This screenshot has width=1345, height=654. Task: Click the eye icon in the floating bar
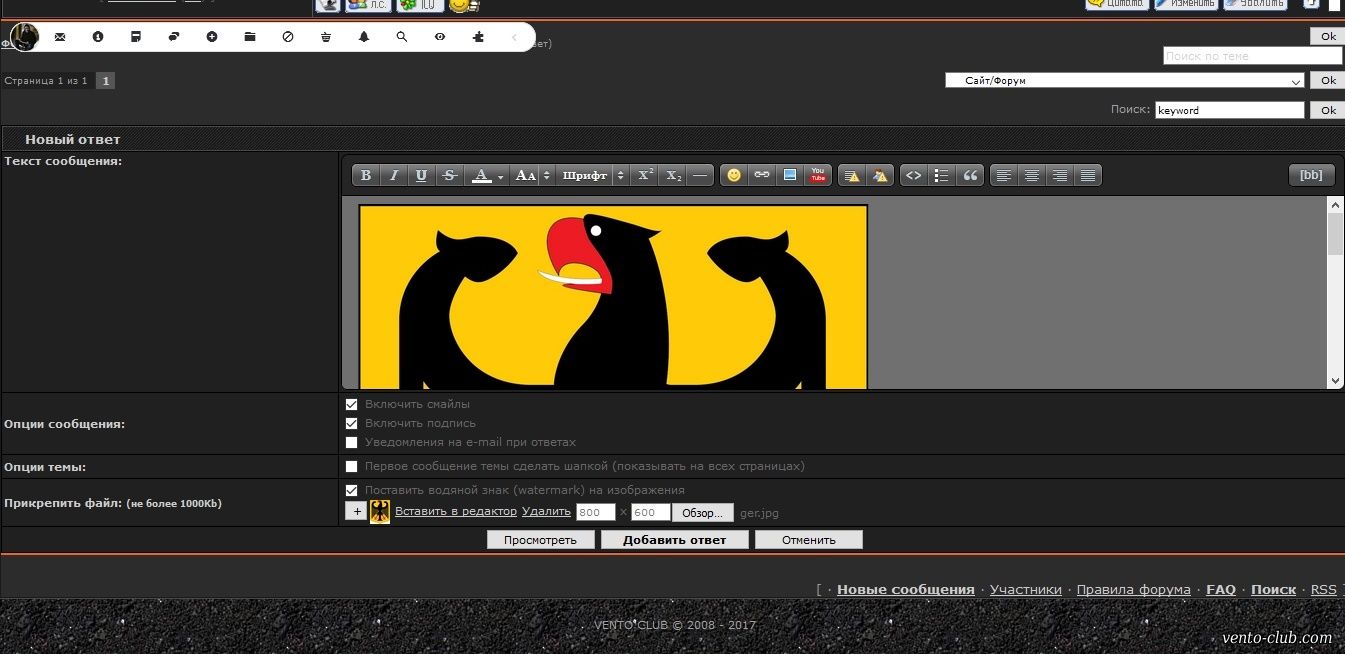pyautogui.click(x=440, y=37)
